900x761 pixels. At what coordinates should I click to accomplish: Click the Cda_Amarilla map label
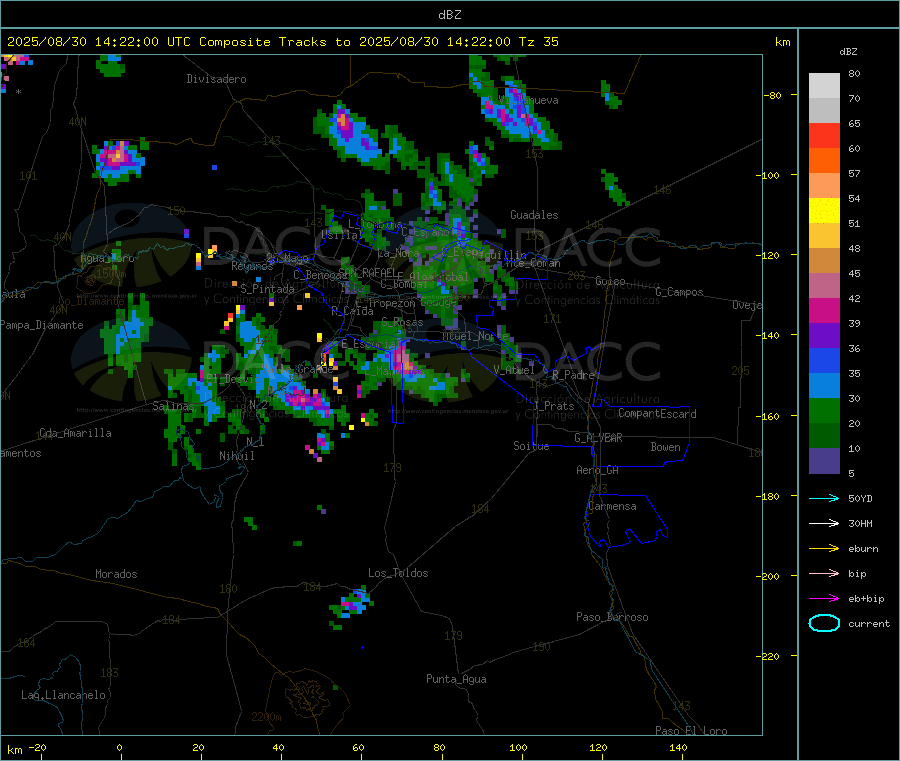tap(75, 433)
